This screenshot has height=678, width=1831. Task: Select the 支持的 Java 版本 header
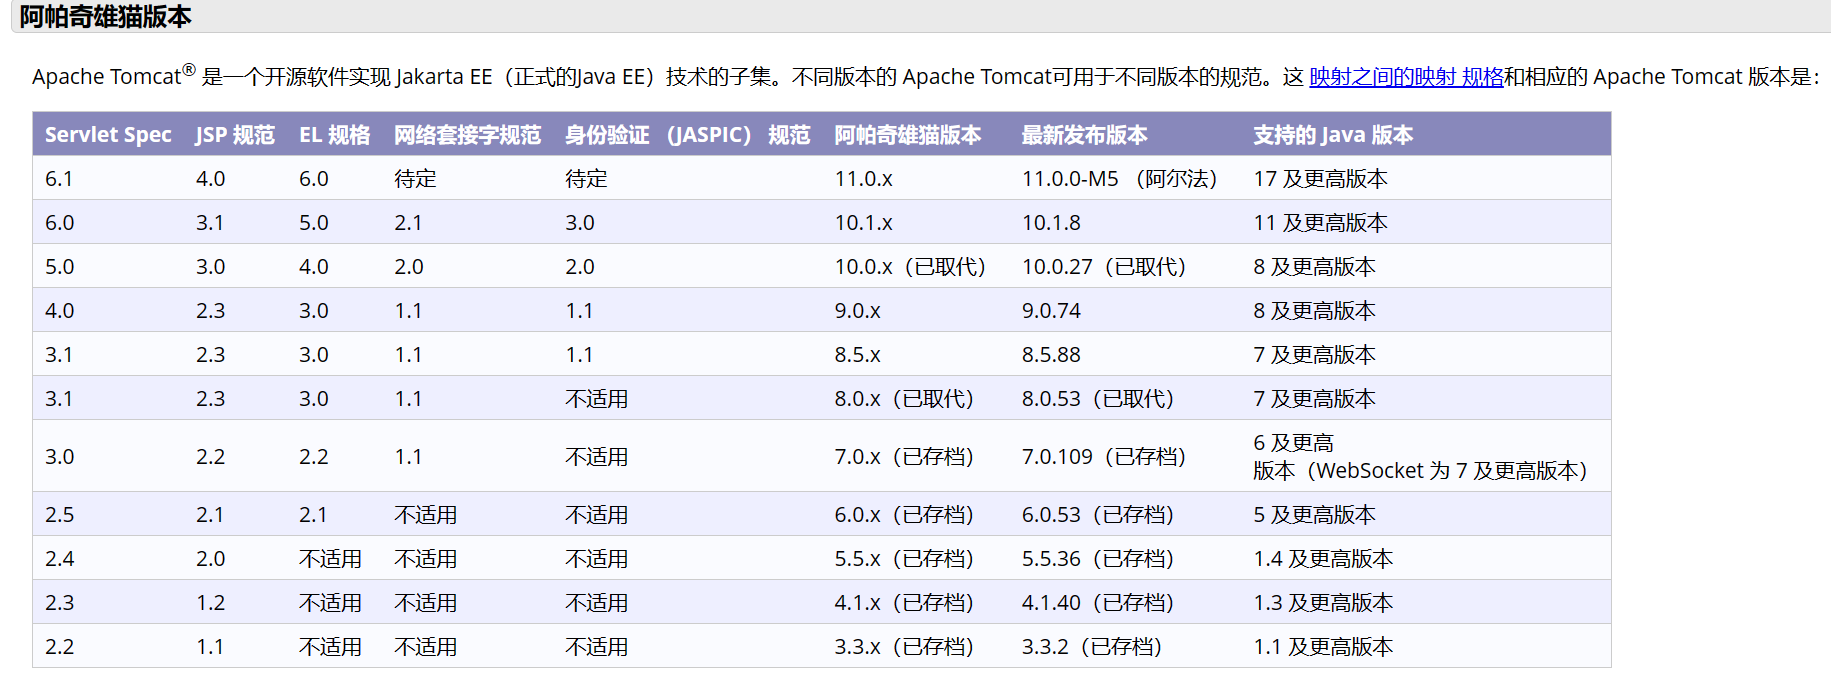coord(1333,135)
